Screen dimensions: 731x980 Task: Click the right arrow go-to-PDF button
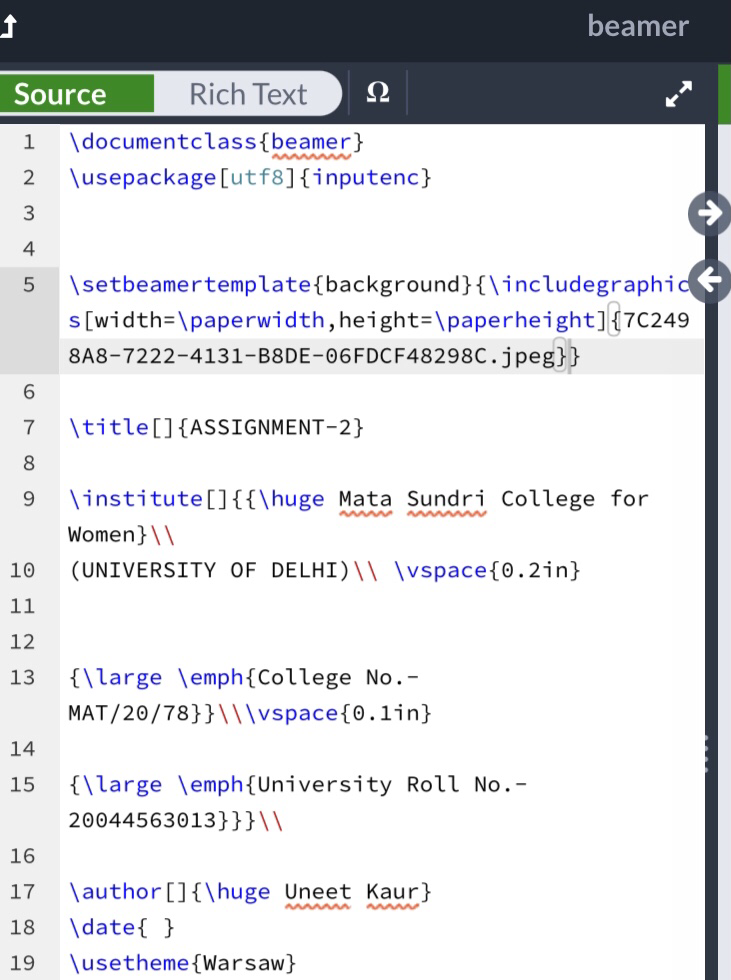[x=710, y=213]
